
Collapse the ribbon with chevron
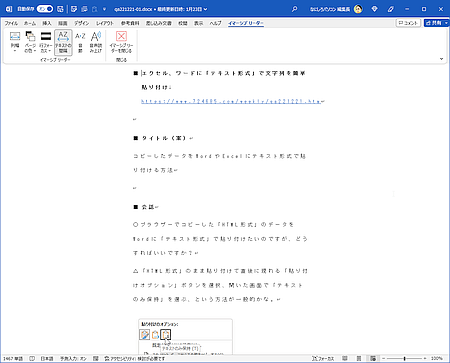pos(441,59)
